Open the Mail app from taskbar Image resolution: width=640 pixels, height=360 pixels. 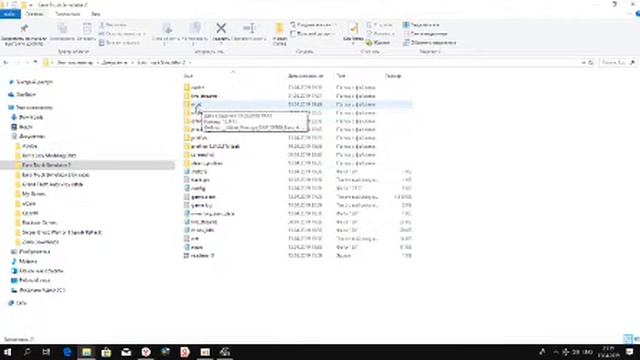(x=126, y=352)
